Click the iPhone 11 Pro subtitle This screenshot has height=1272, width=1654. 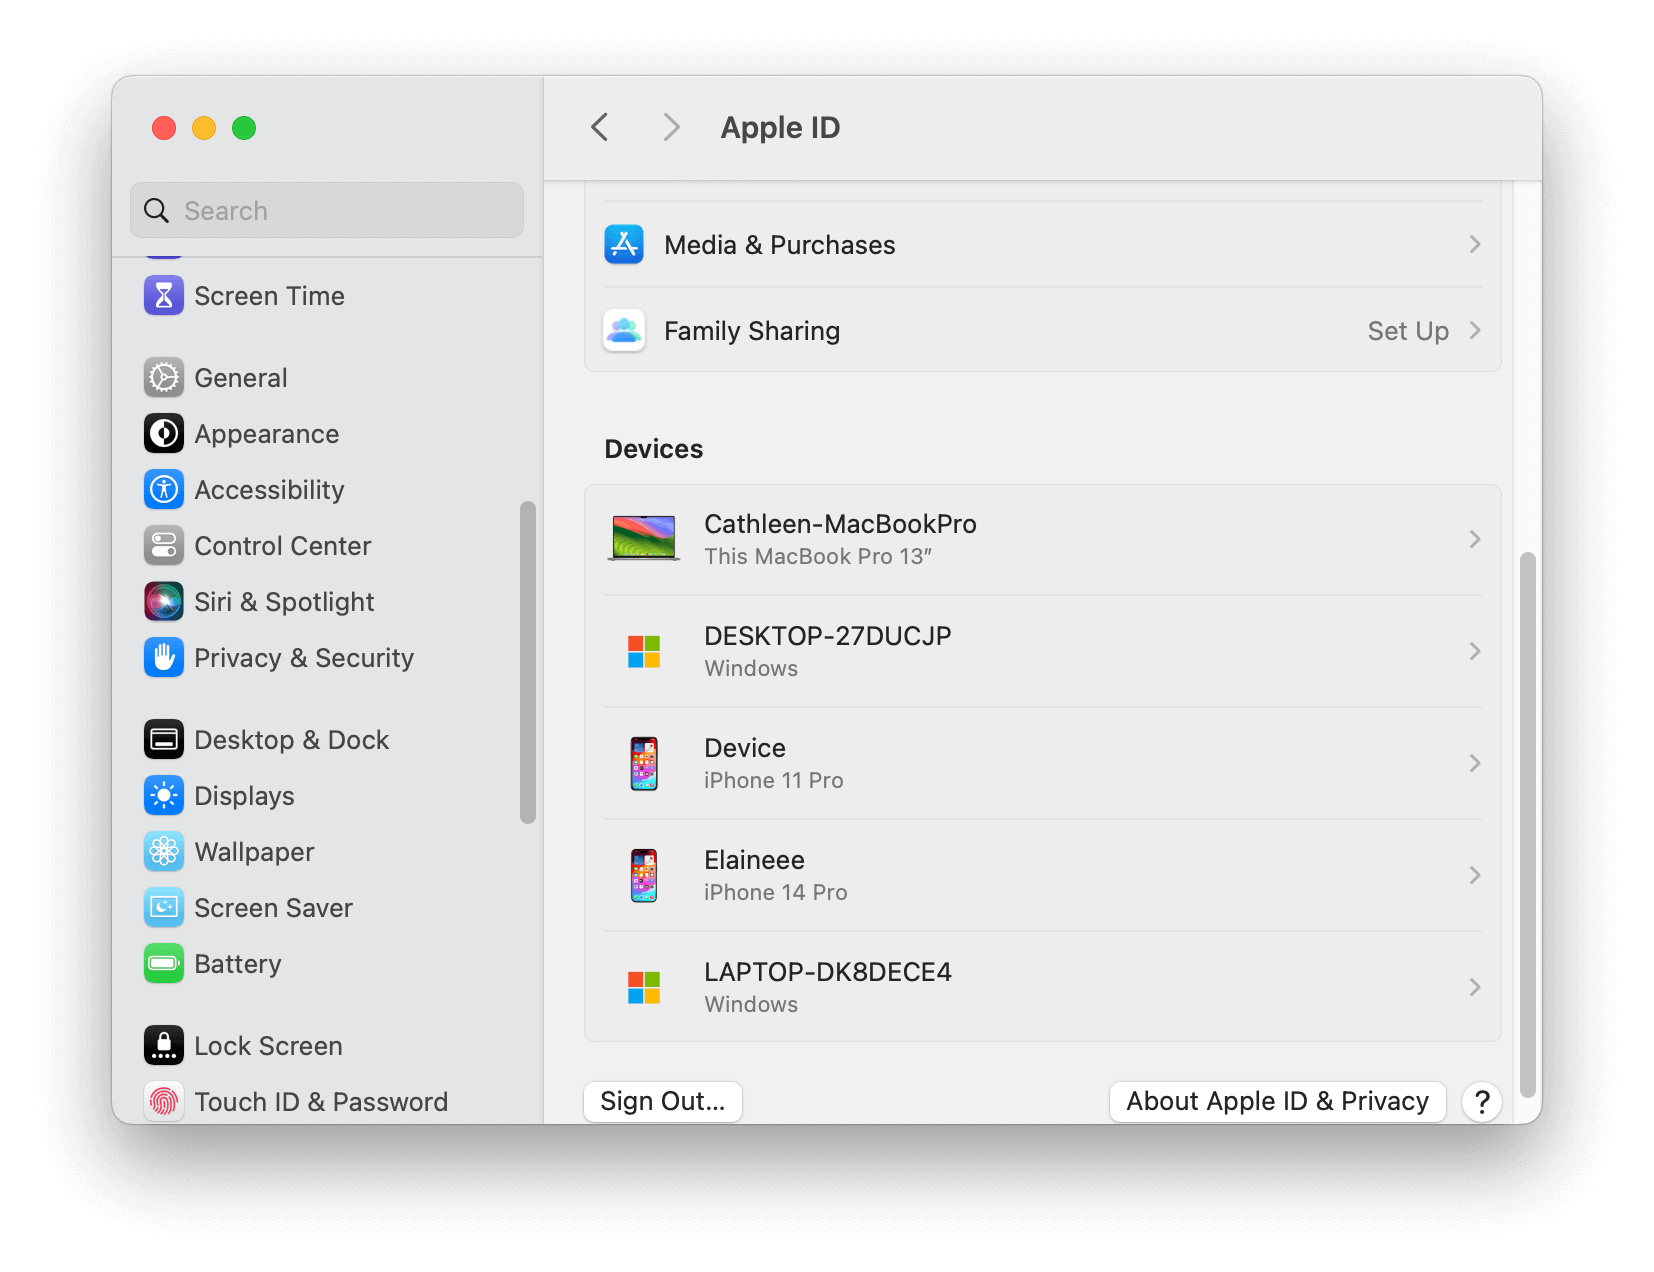coord(774,780)
